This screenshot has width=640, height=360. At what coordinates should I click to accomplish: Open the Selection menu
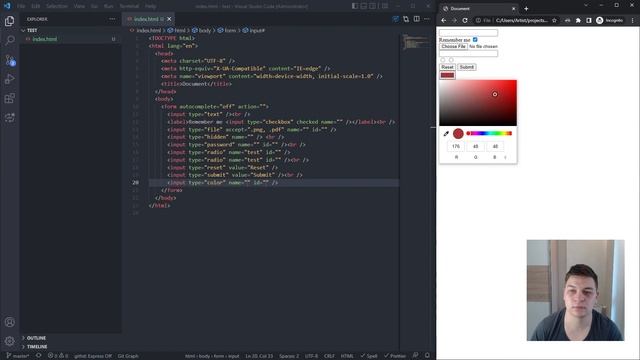tap(57, 6)
